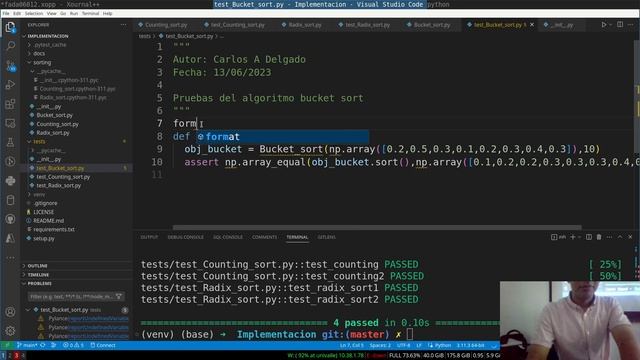Open the GITLENS panel tab

327,237
